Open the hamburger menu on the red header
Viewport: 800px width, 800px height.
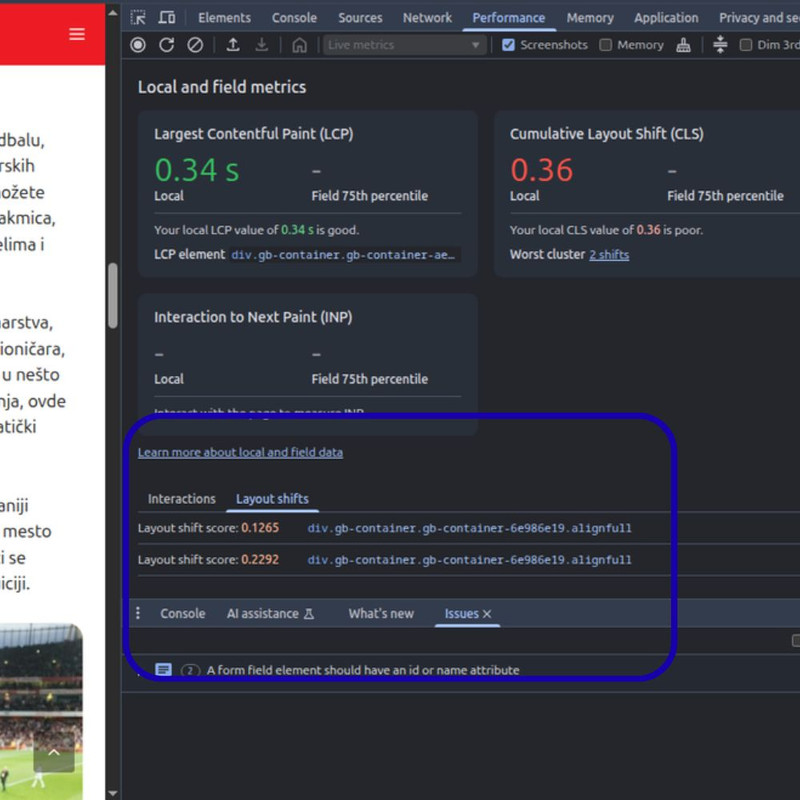pyautogui.click(x=77, y=34)
